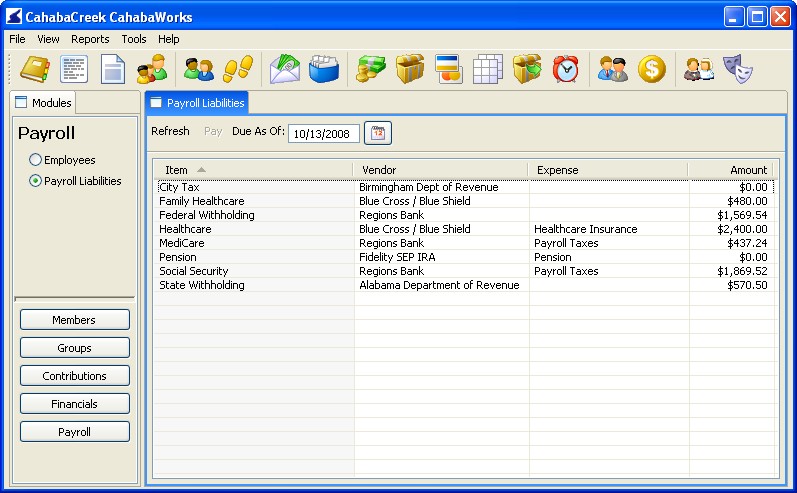
Task: Click the Due As Of date field
Action: (324, 134)
